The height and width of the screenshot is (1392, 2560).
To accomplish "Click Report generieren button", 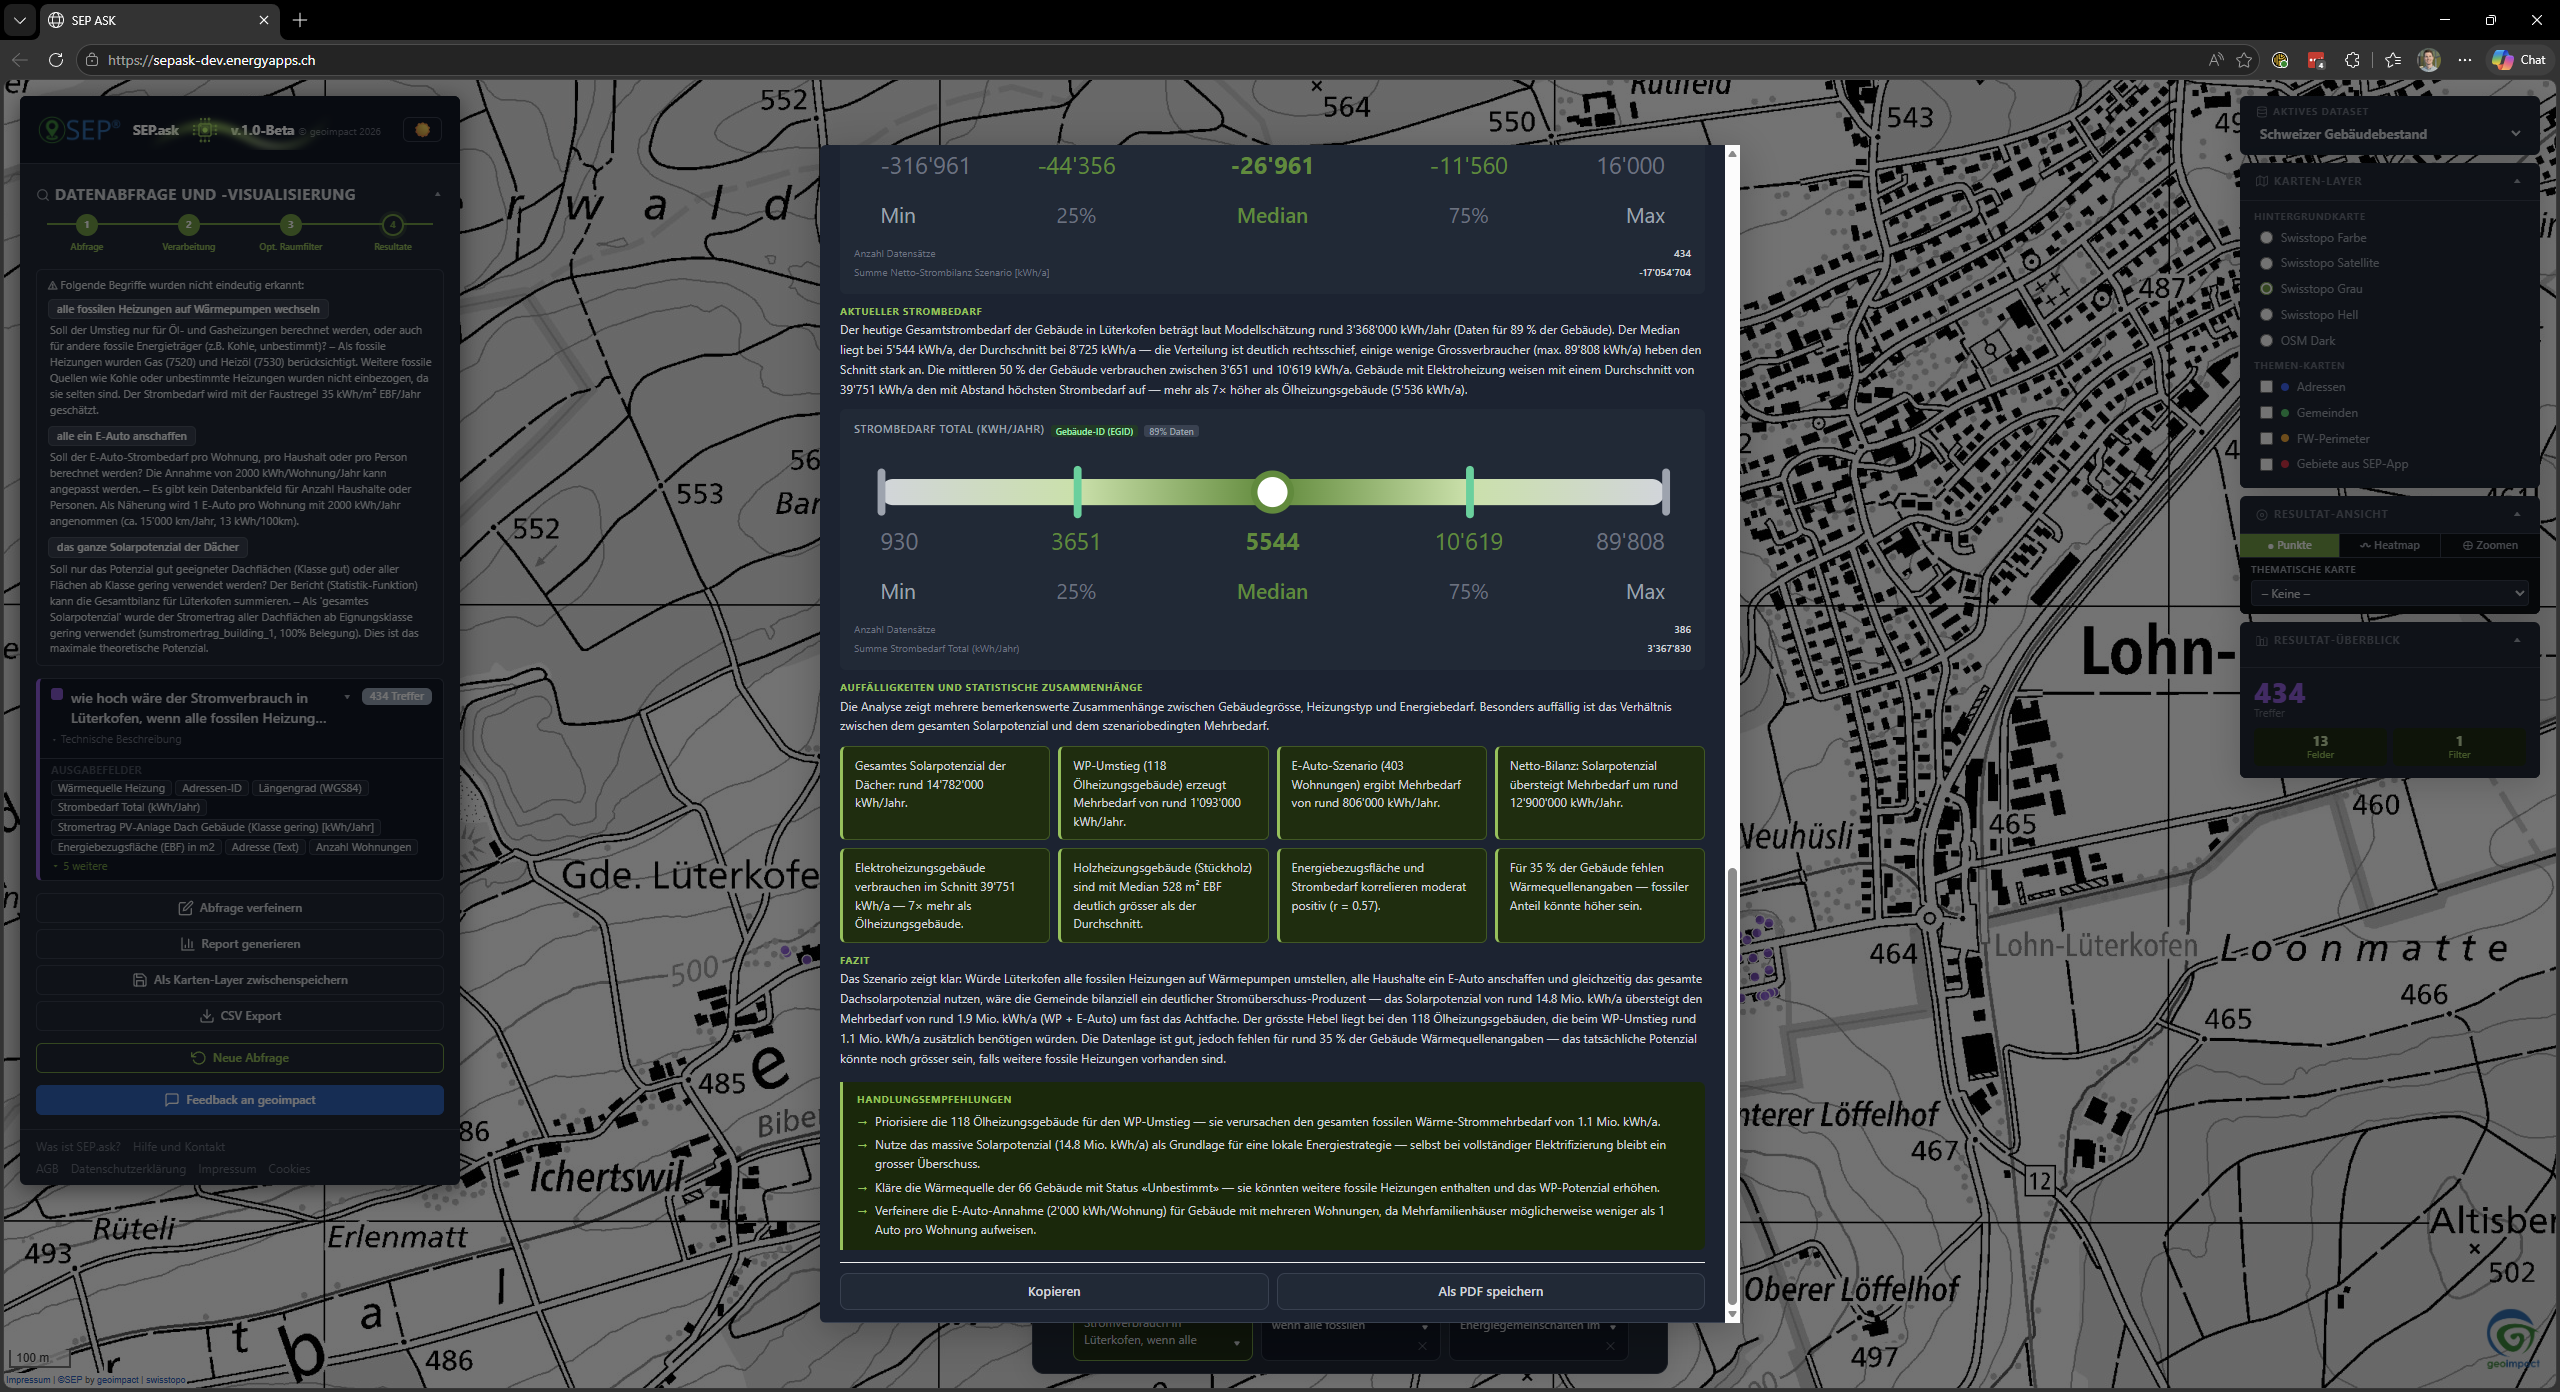I will (x=240, y=944).
